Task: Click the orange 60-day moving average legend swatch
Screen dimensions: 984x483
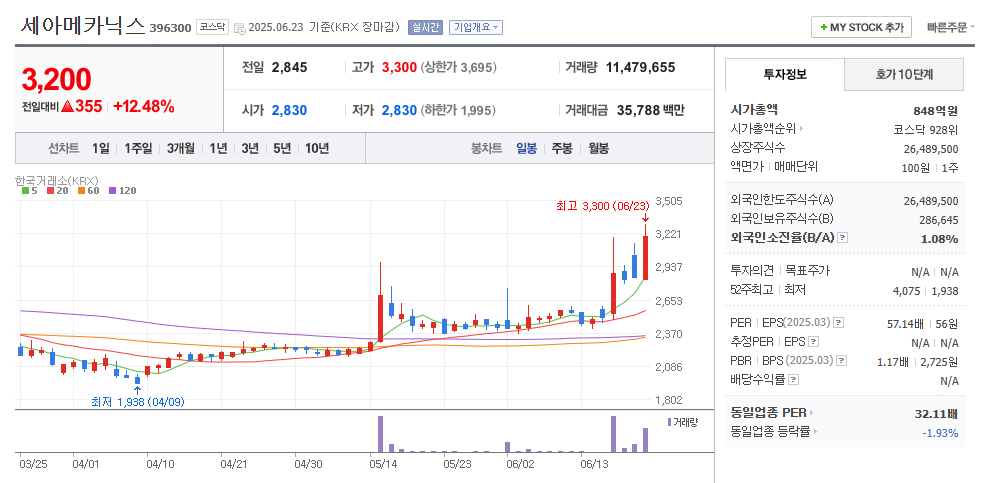Action: (x=80, y=191)
